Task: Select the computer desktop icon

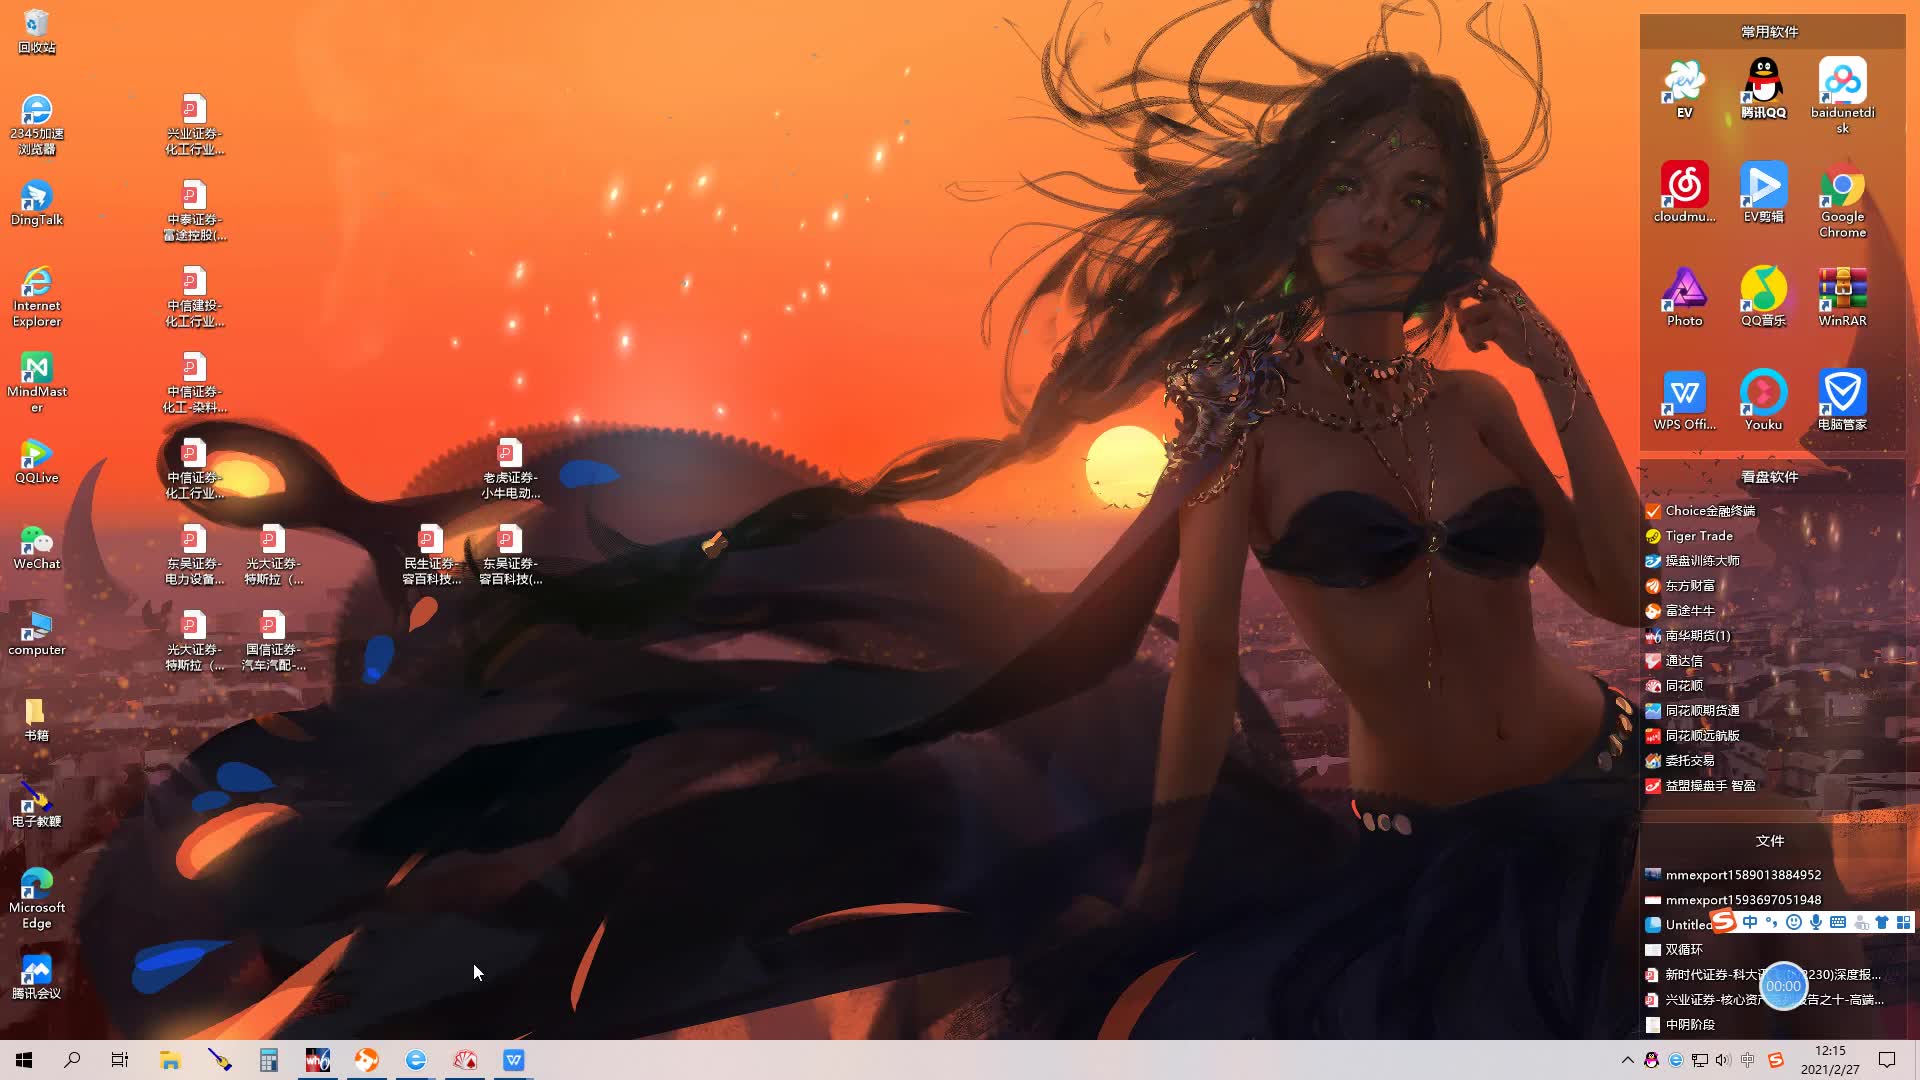Action: (36, 633)
